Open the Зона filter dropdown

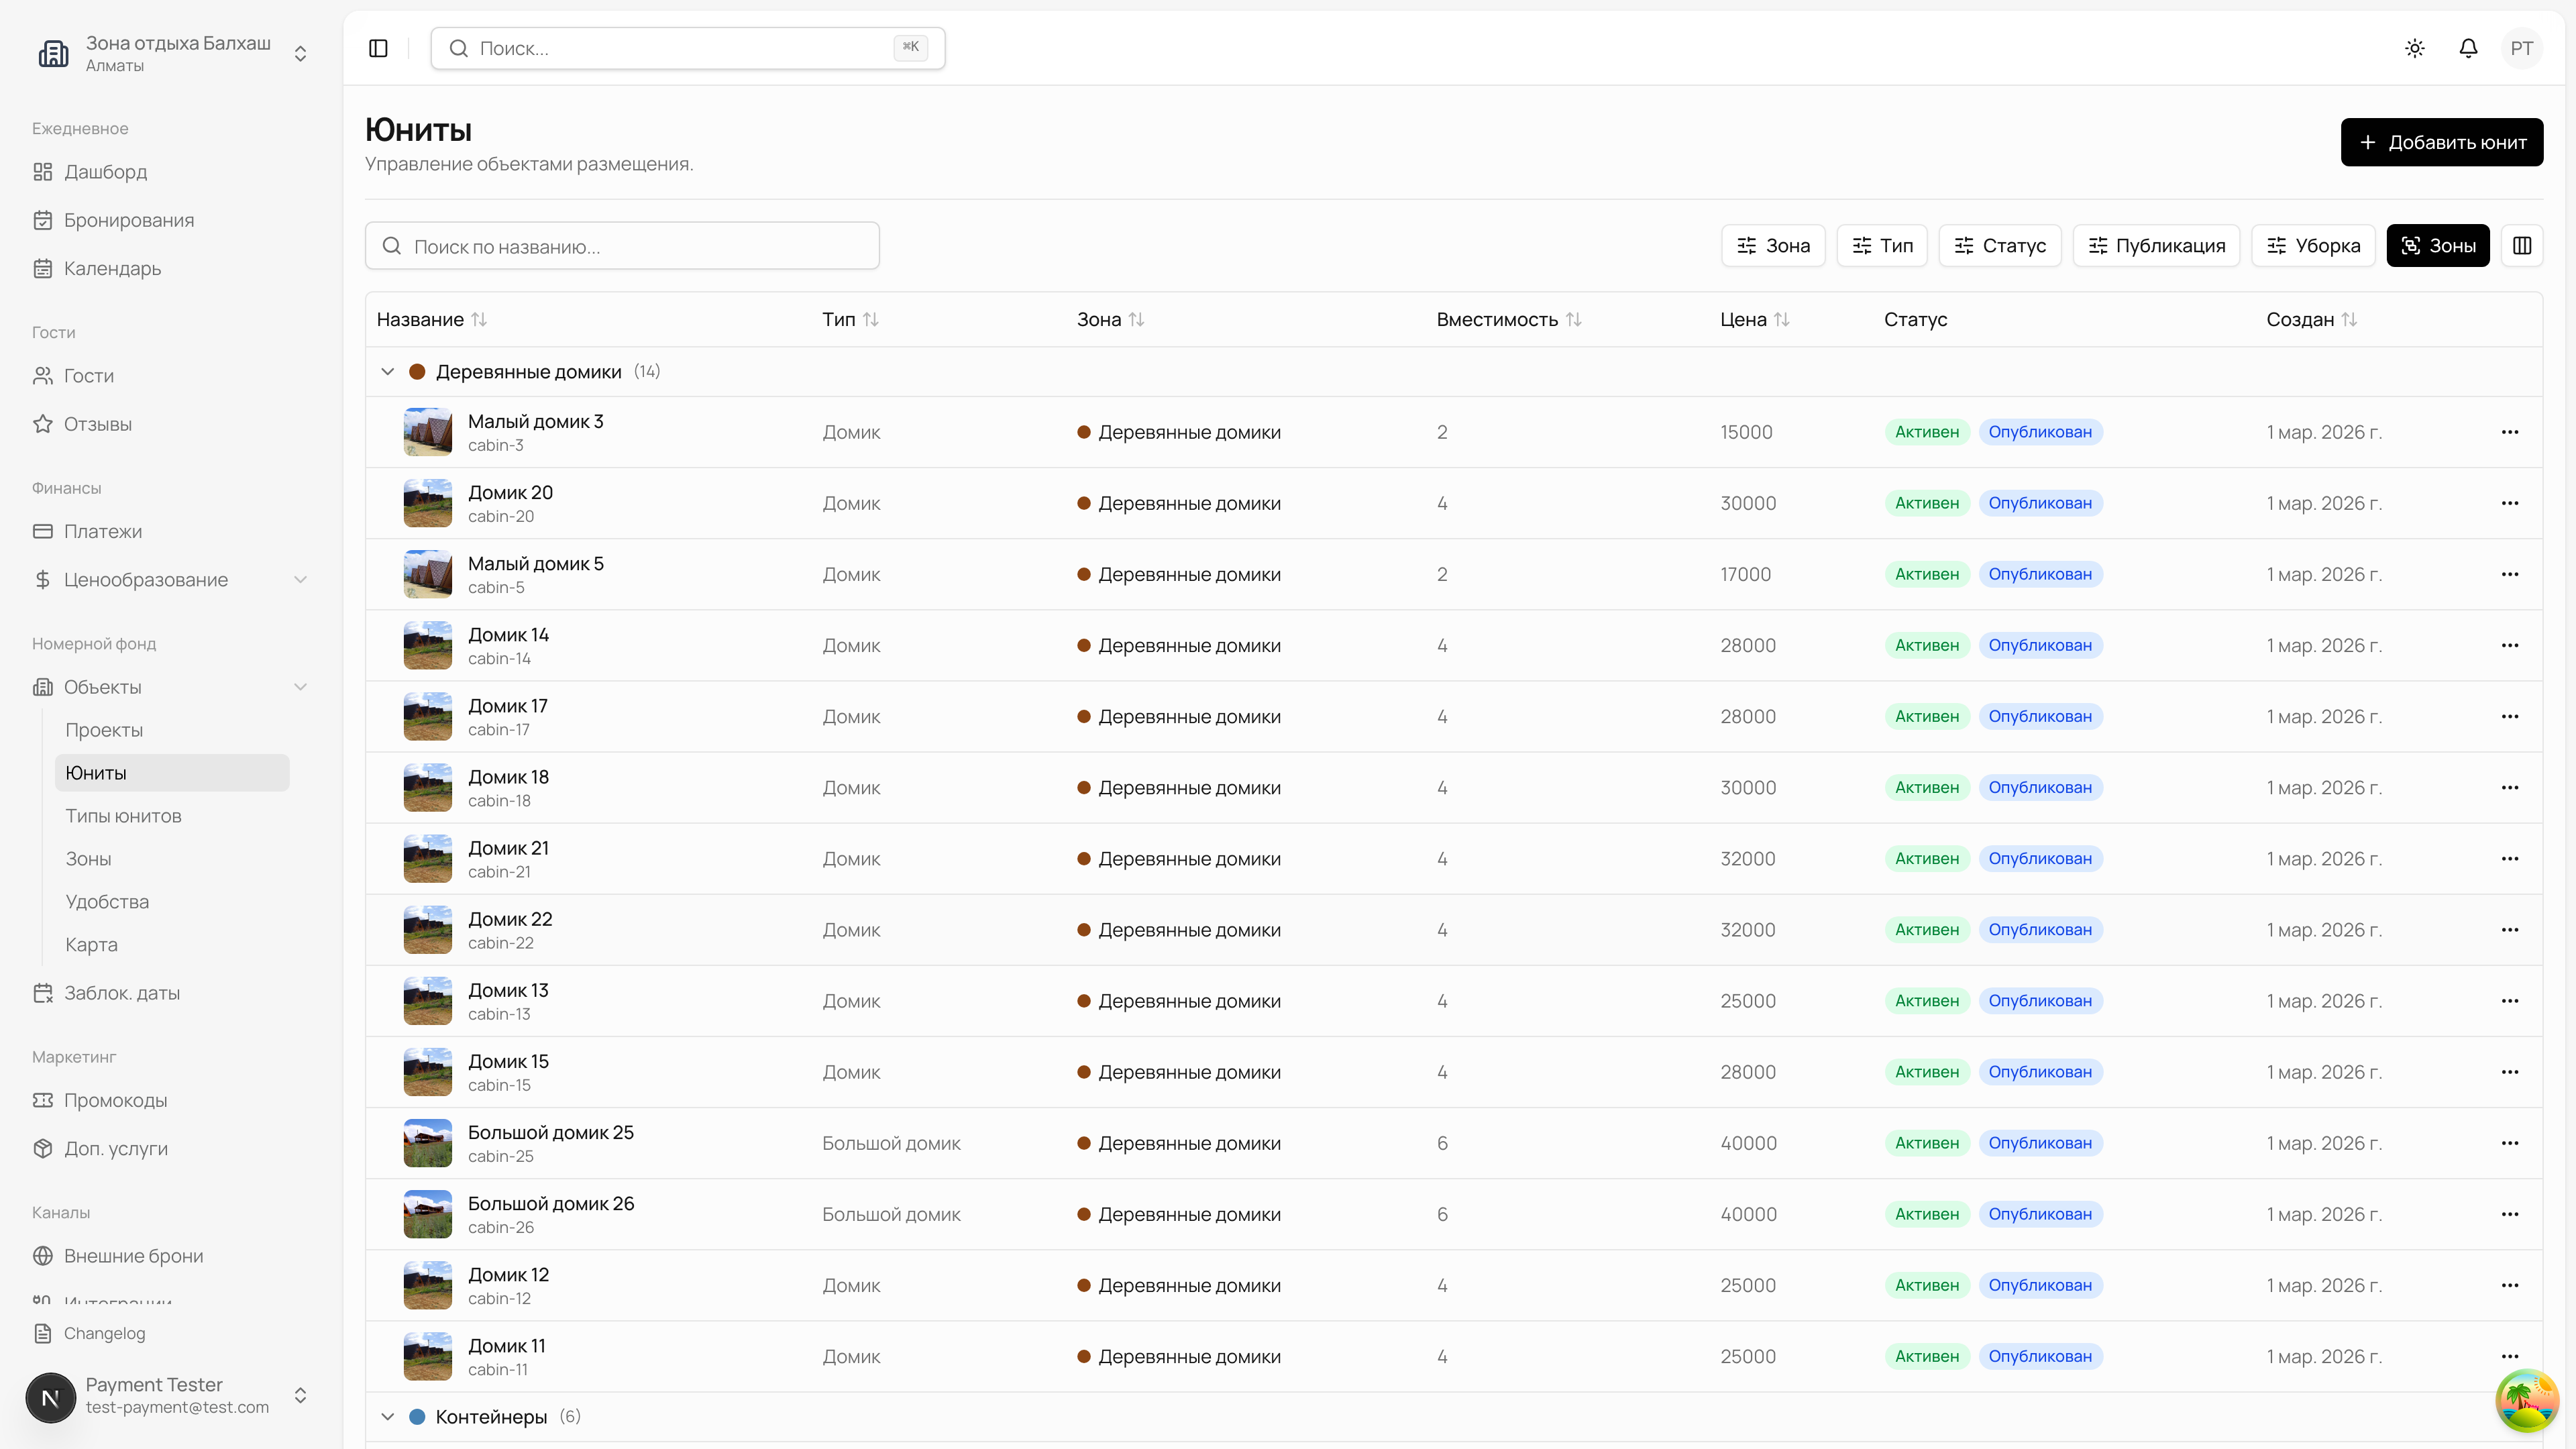tap(1773, 246)
